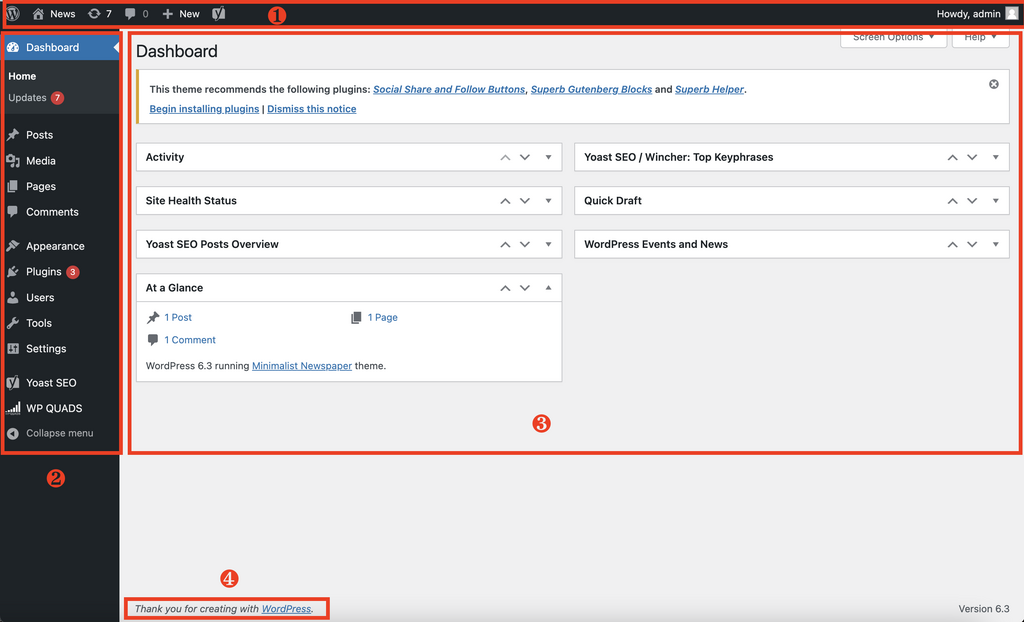Click pushpin icon next to 1 Post
Viewport: 1024px width, 622px height.
click(x=153, y=318)
